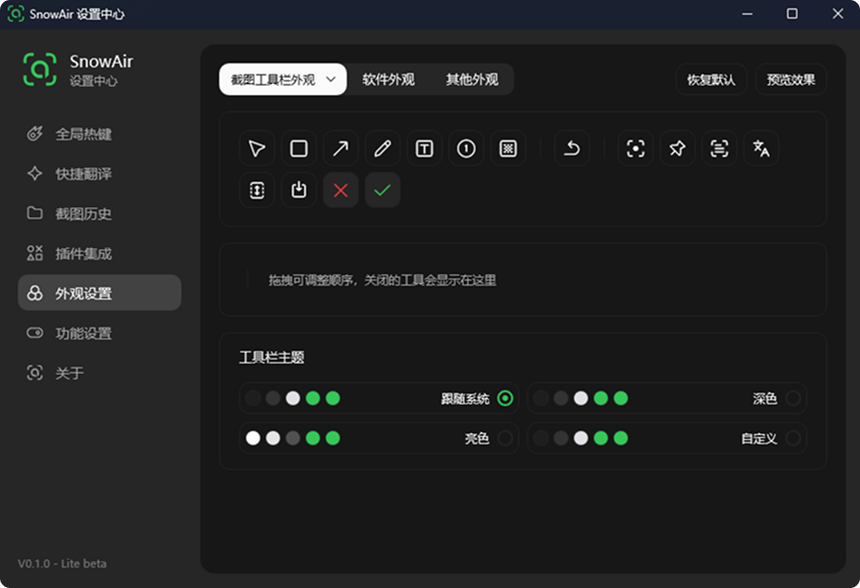860x588 pixels.
Task: Select the numbered marker tool
Action: point(466,149)
